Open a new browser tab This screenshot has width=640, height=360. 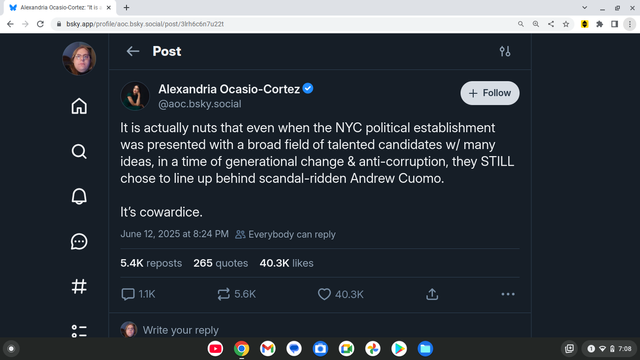tap(127, 8)
